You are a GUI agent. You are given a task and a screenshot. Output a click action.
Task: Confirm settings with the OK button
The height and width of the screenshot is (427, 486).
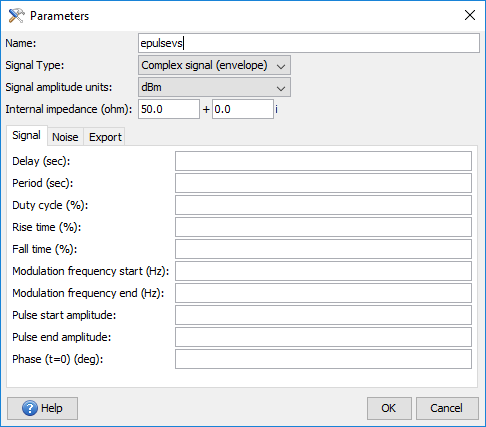[x=389, y=408]
